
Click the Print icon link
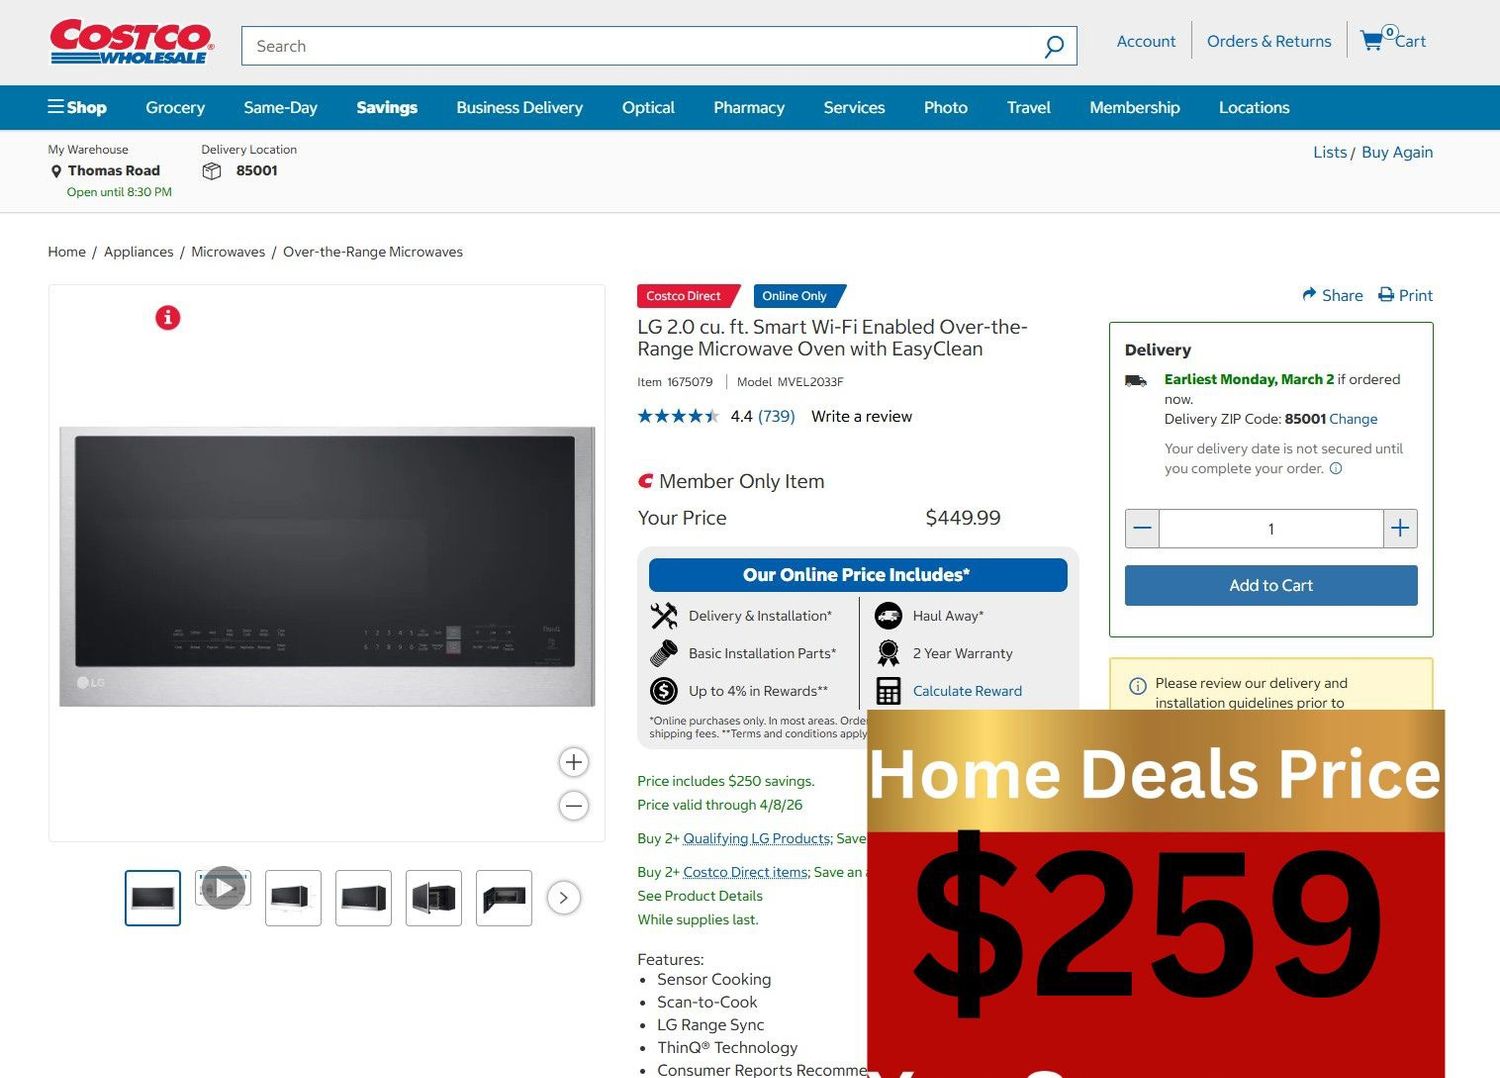pos(1386,295)
